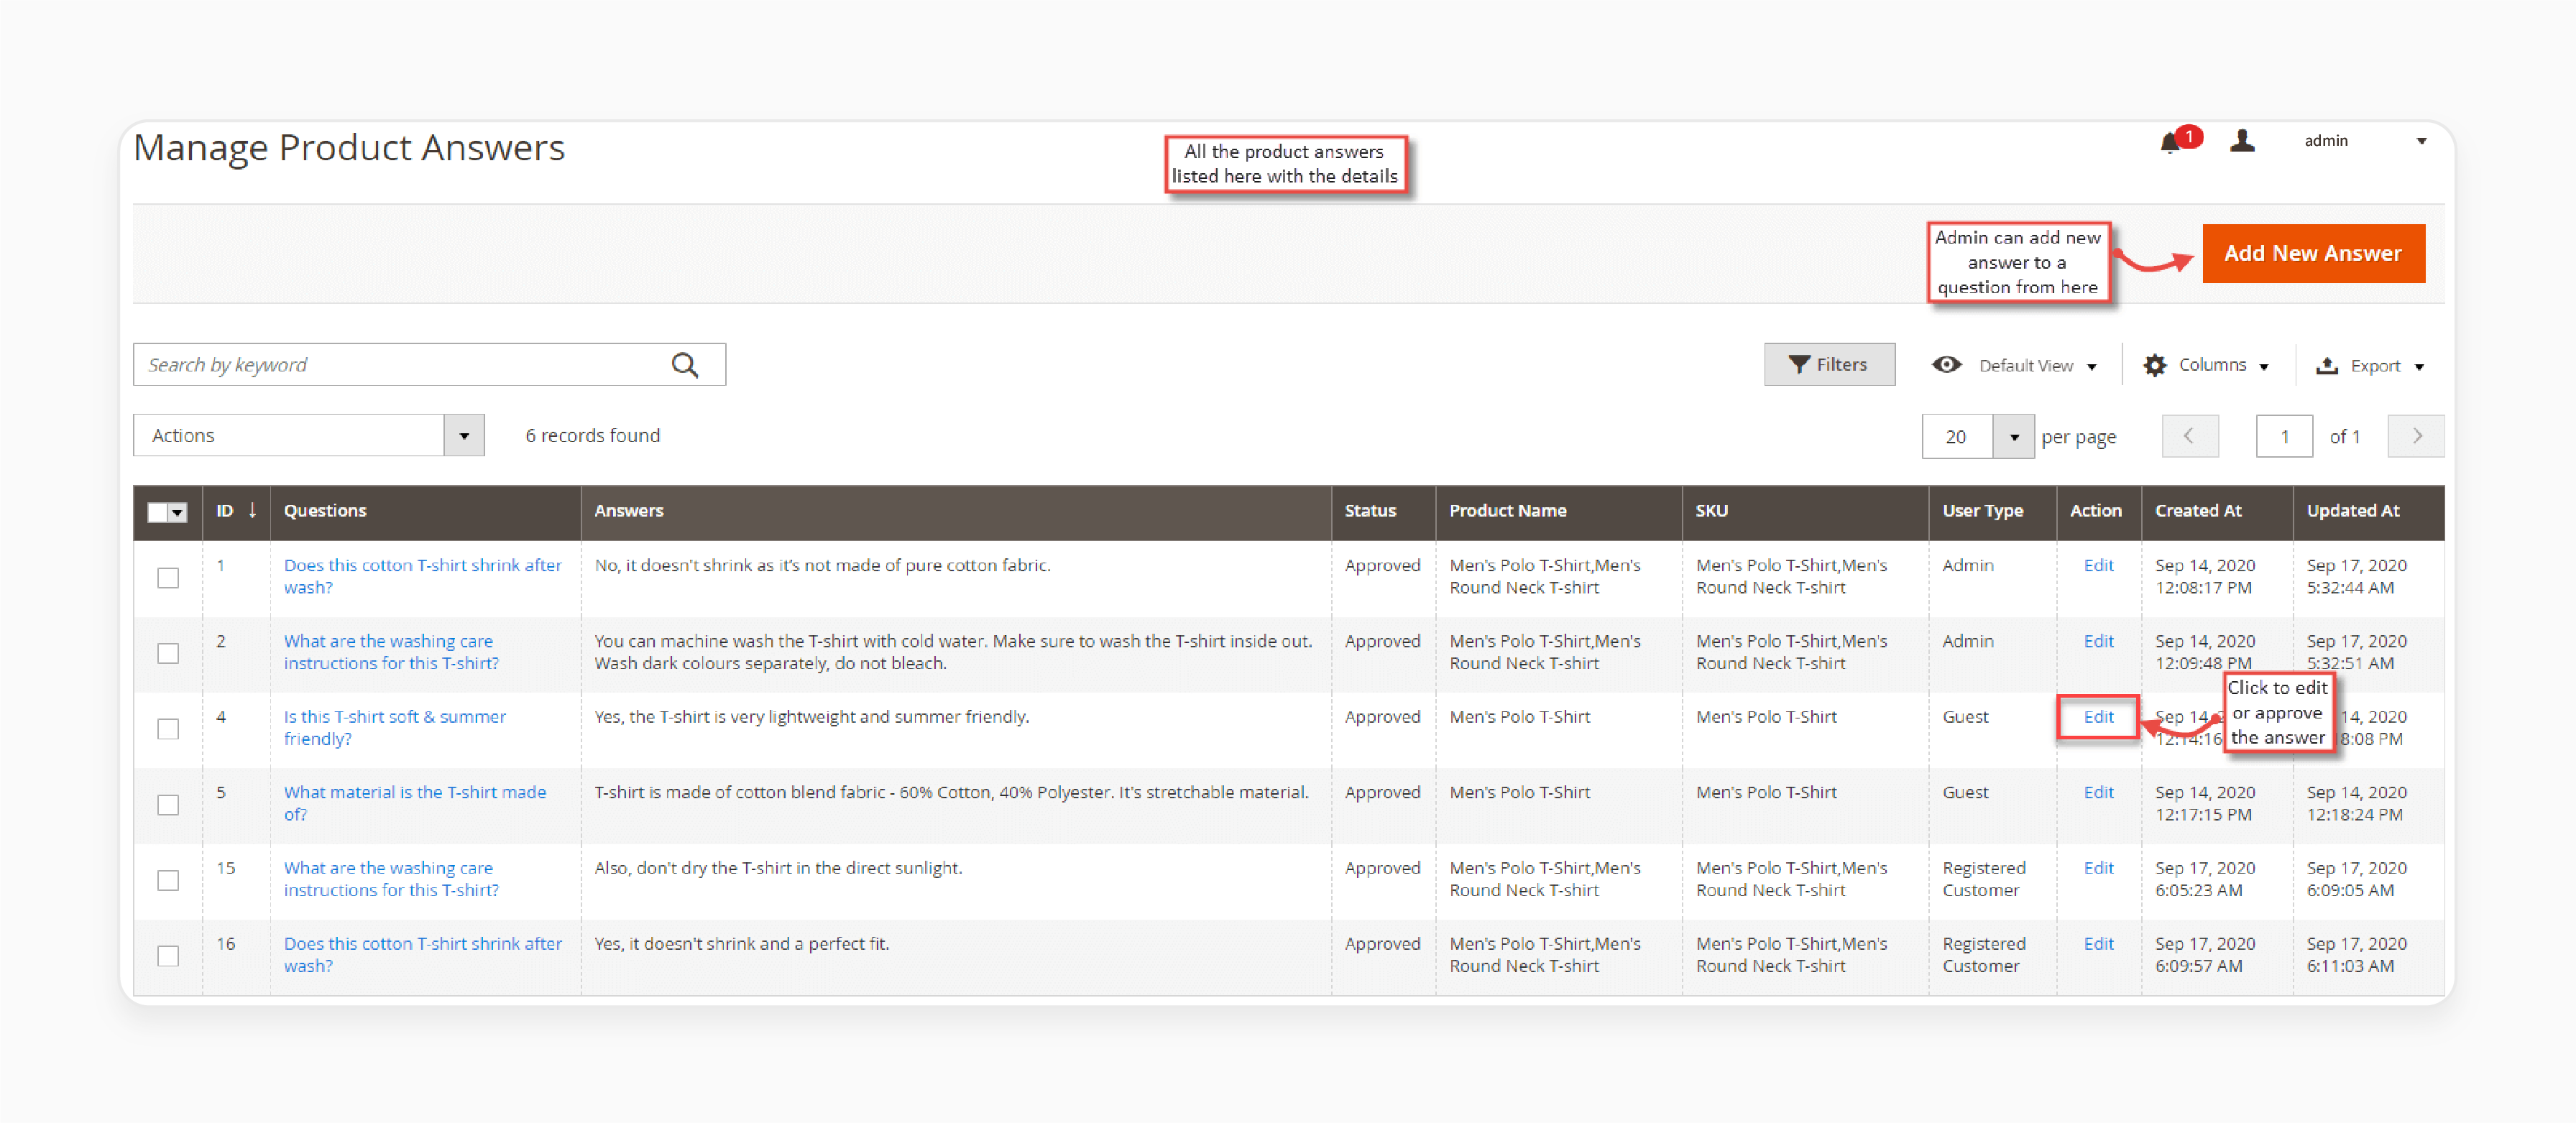The image size is (2576, 1123).
Task: Select checkbox for answer ID 4
Action: pos(168,729)
